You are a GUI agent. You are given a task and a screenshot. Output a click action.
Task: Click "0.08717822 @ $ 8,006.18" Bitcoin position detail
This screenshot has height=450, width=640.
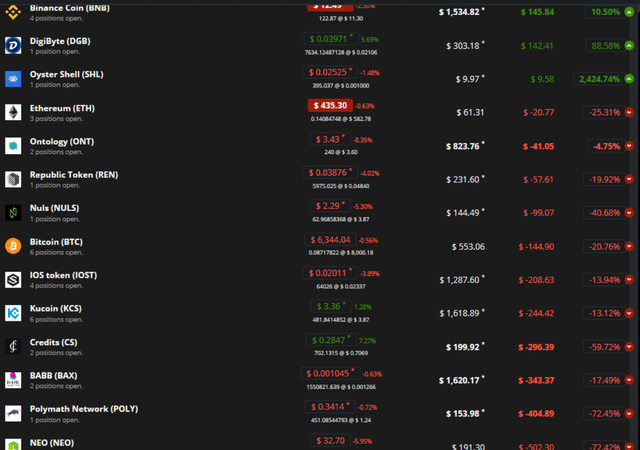pos(341,253)
